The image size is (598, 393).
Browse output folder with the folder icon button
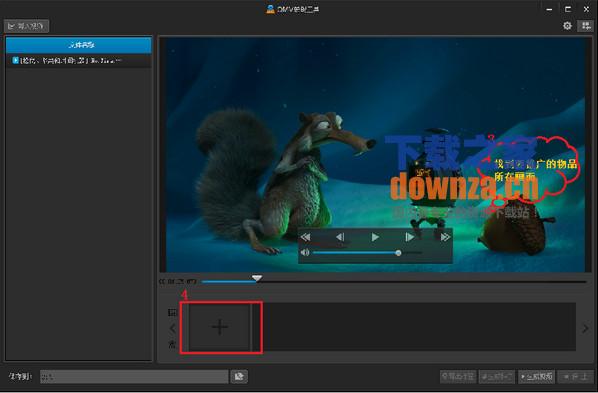[x=239, y=377]
